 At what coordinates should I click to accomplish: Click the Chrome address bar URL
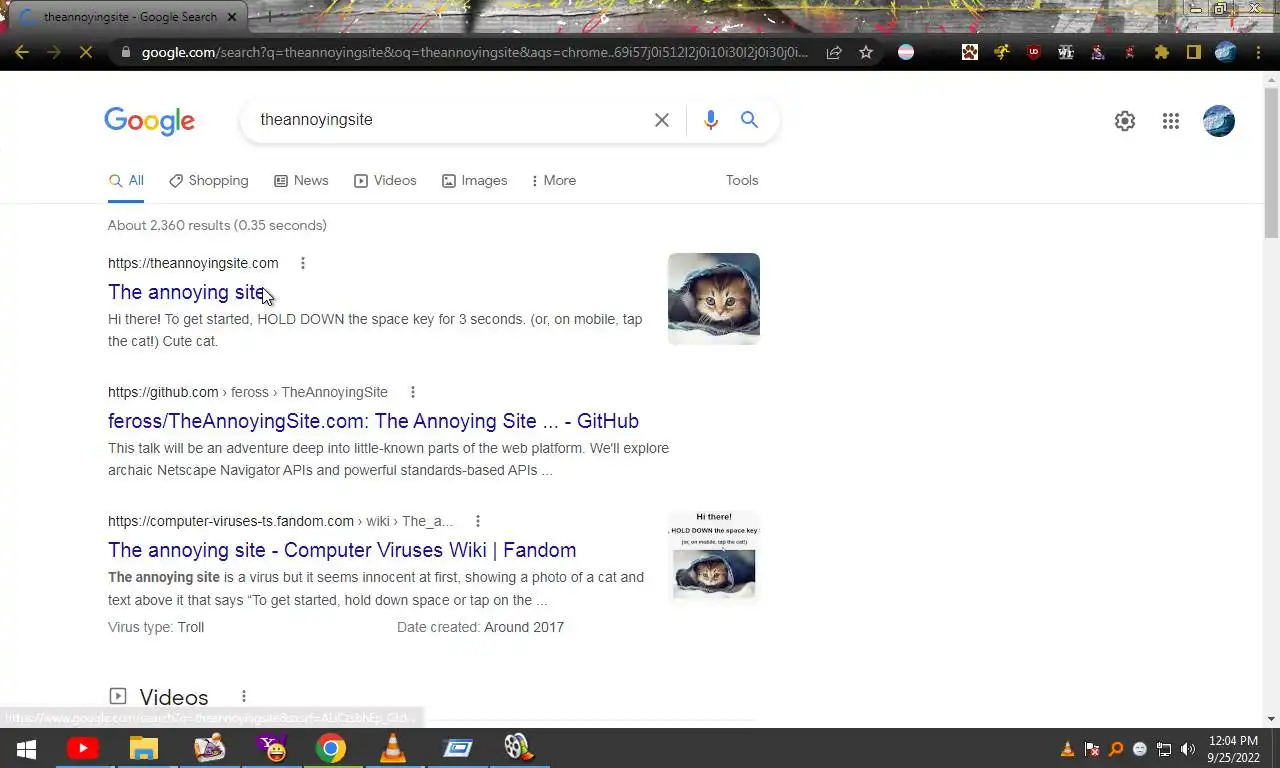[475, 52]
